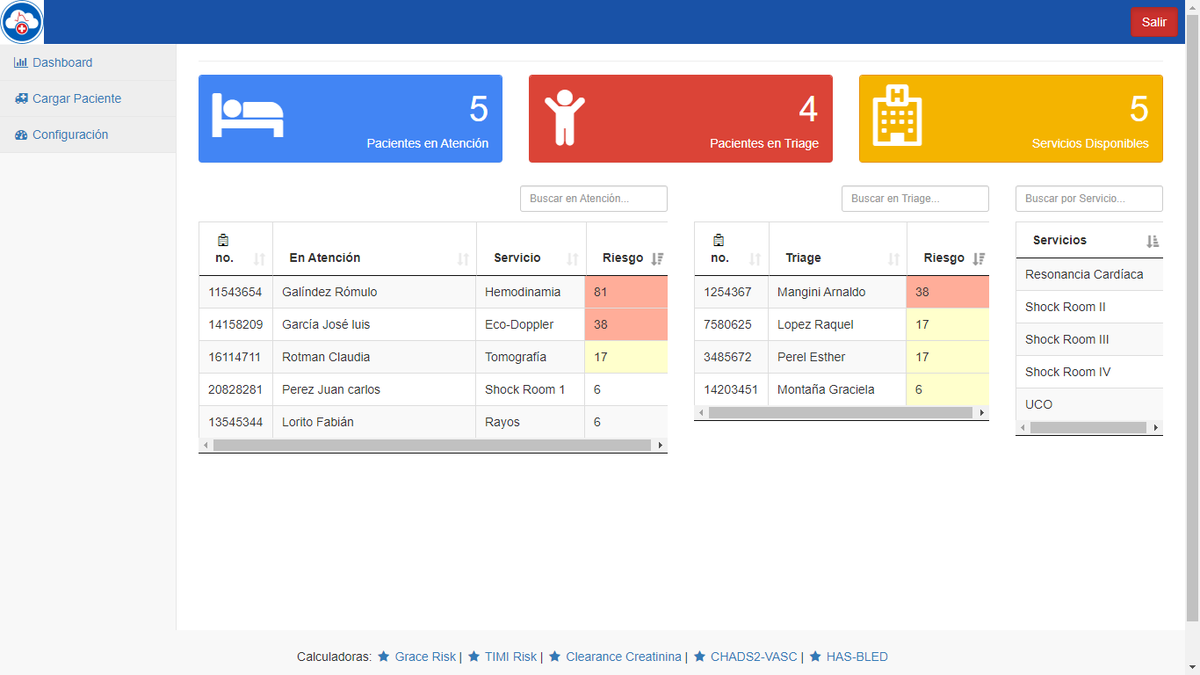Image resolution: width=1200 pixels, height=675 pixels.
Task: Open the TIMI Risk calculator link
Action: click(x=511, y=657)
